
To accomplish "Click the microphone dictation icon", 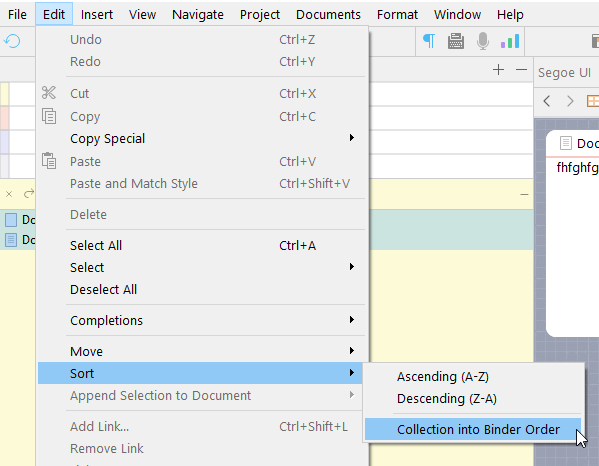I will pyautogui.click(x=483, y=41).
